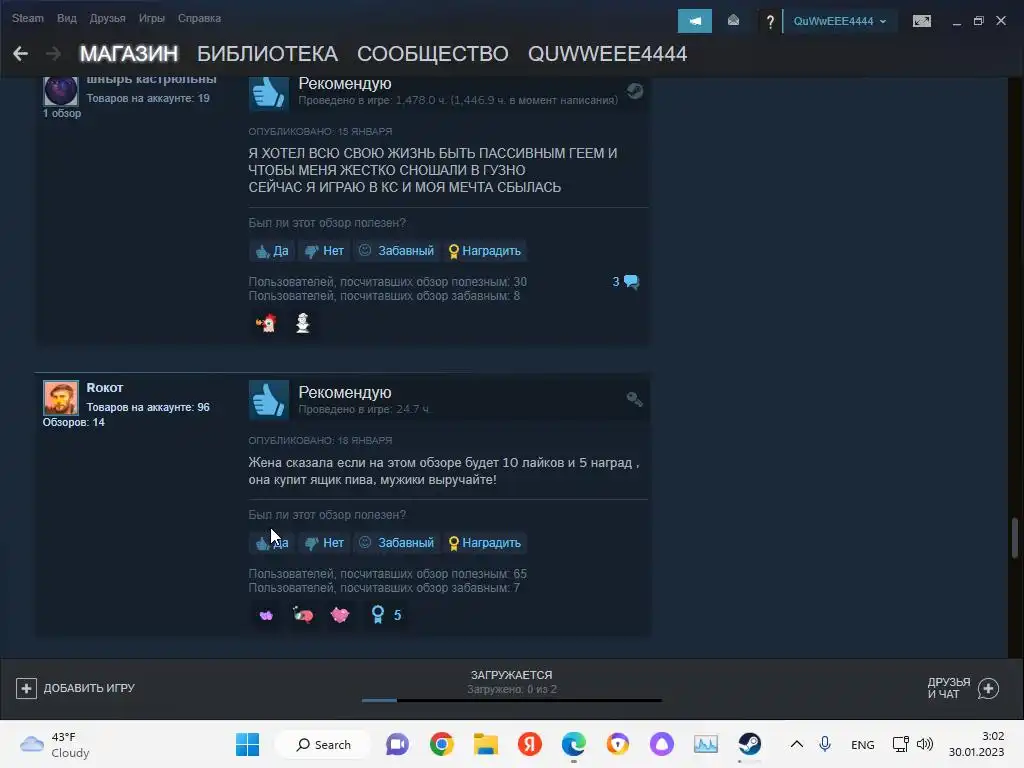Open the Rokot profile name

coord(104,387)
